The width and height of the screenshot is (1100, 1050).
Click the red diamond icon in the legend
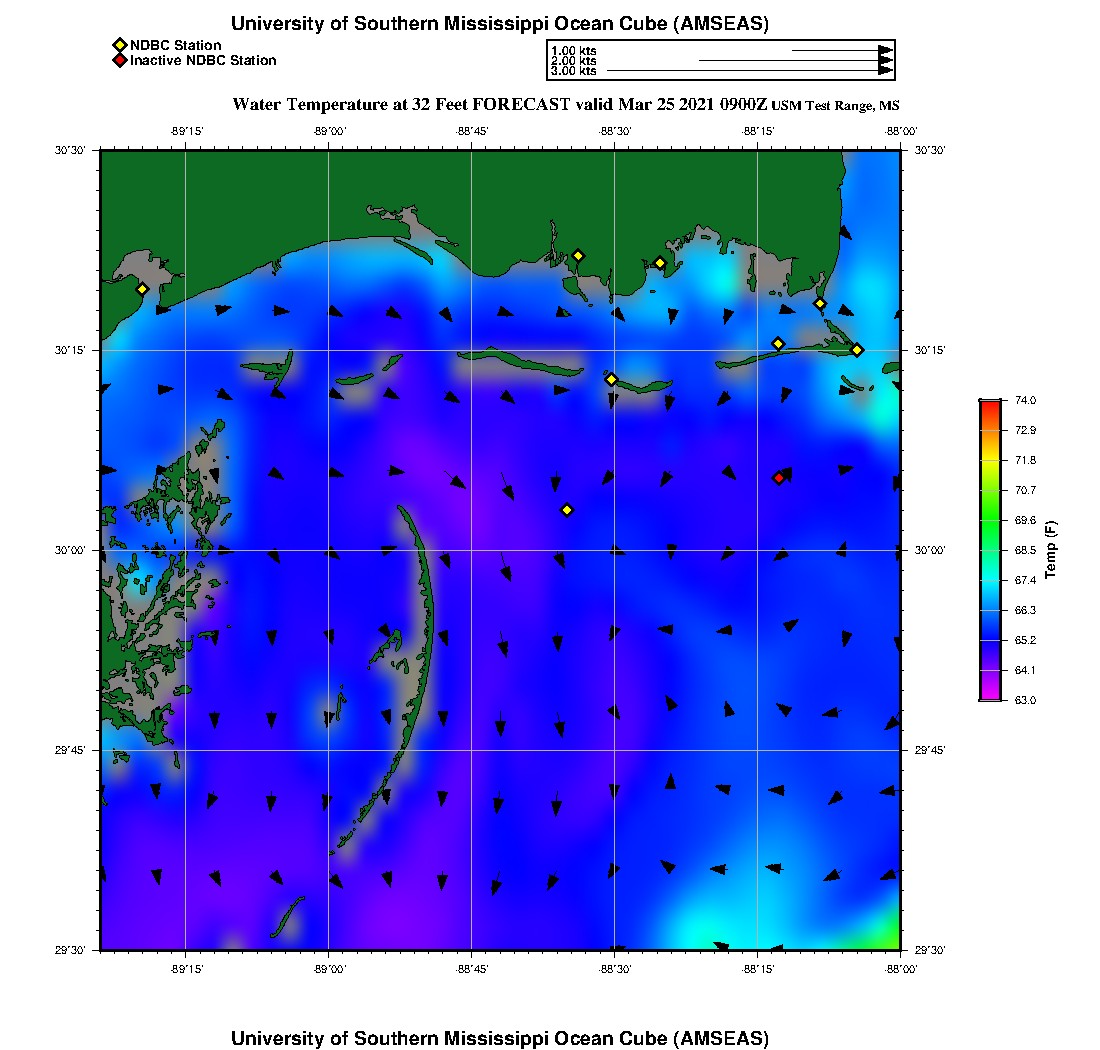coord(120,60)
